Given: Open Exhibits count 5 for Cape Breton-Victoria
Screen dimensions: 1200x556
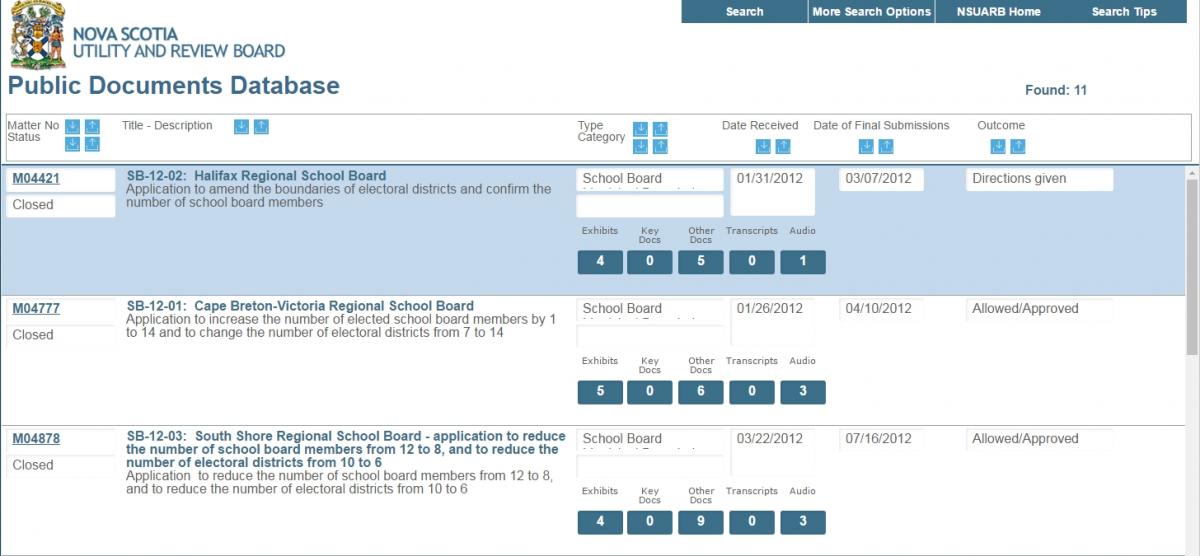Looking at the screenshot, I should (600, 392).
